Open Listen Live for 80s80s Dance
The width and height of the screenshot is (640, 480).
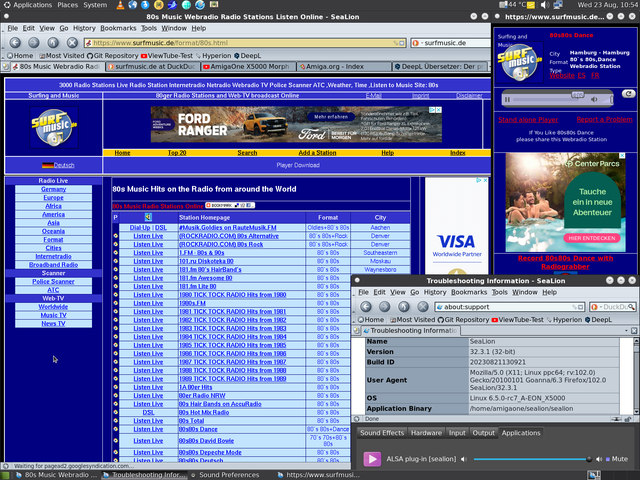148,429
